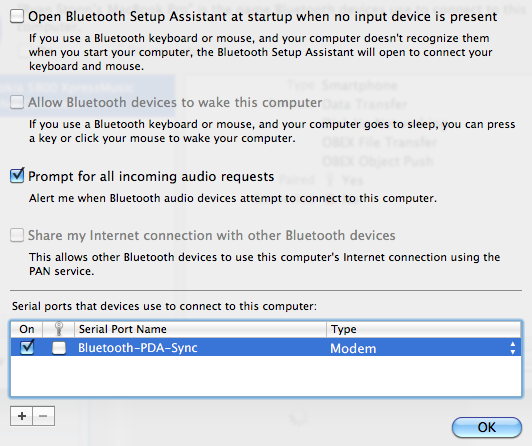Turn off the Bluetooth-PDA-Sync serial port
This screenshot has height=446, width=532.
[27, 347]
